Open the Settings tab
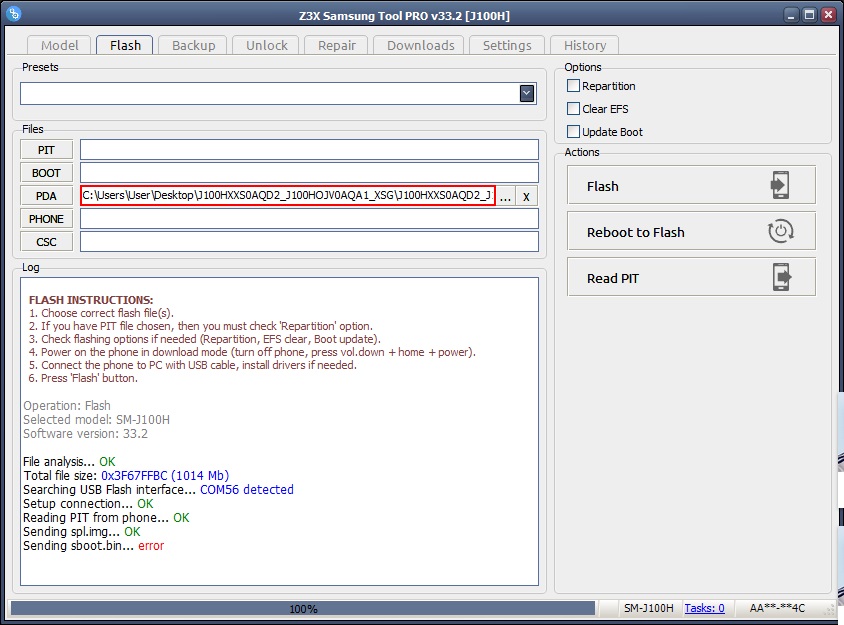This screenshot has width=844, height=625. [x=507, y=45]
